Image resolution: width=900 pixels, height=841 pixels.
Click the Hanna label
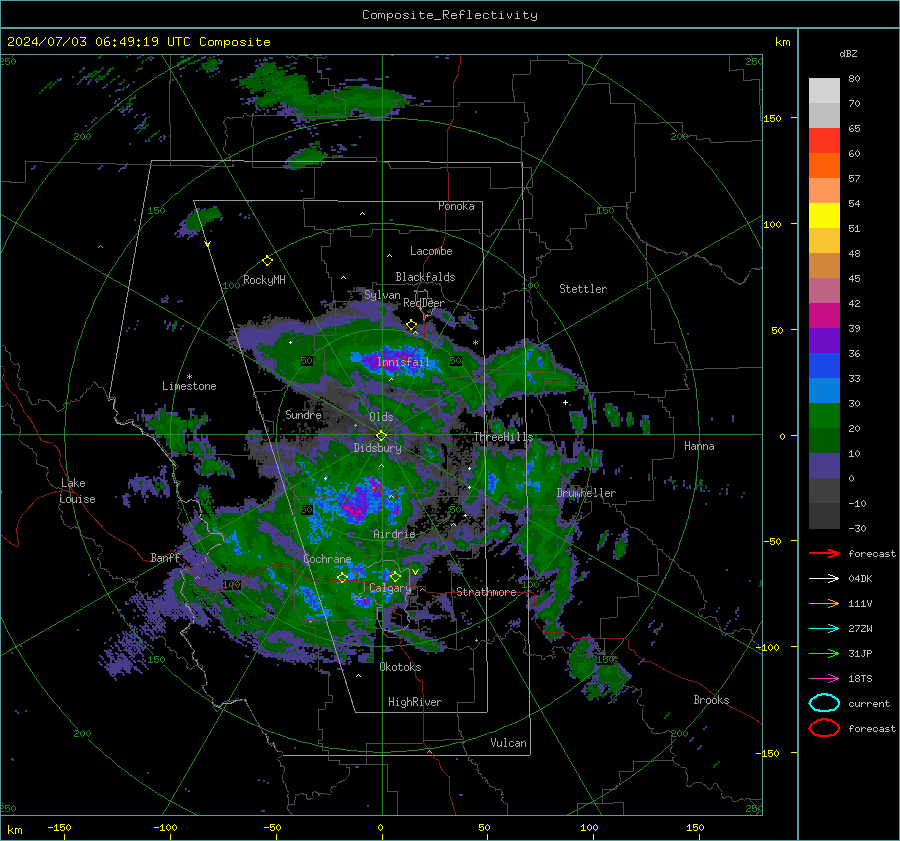[699, 446]
